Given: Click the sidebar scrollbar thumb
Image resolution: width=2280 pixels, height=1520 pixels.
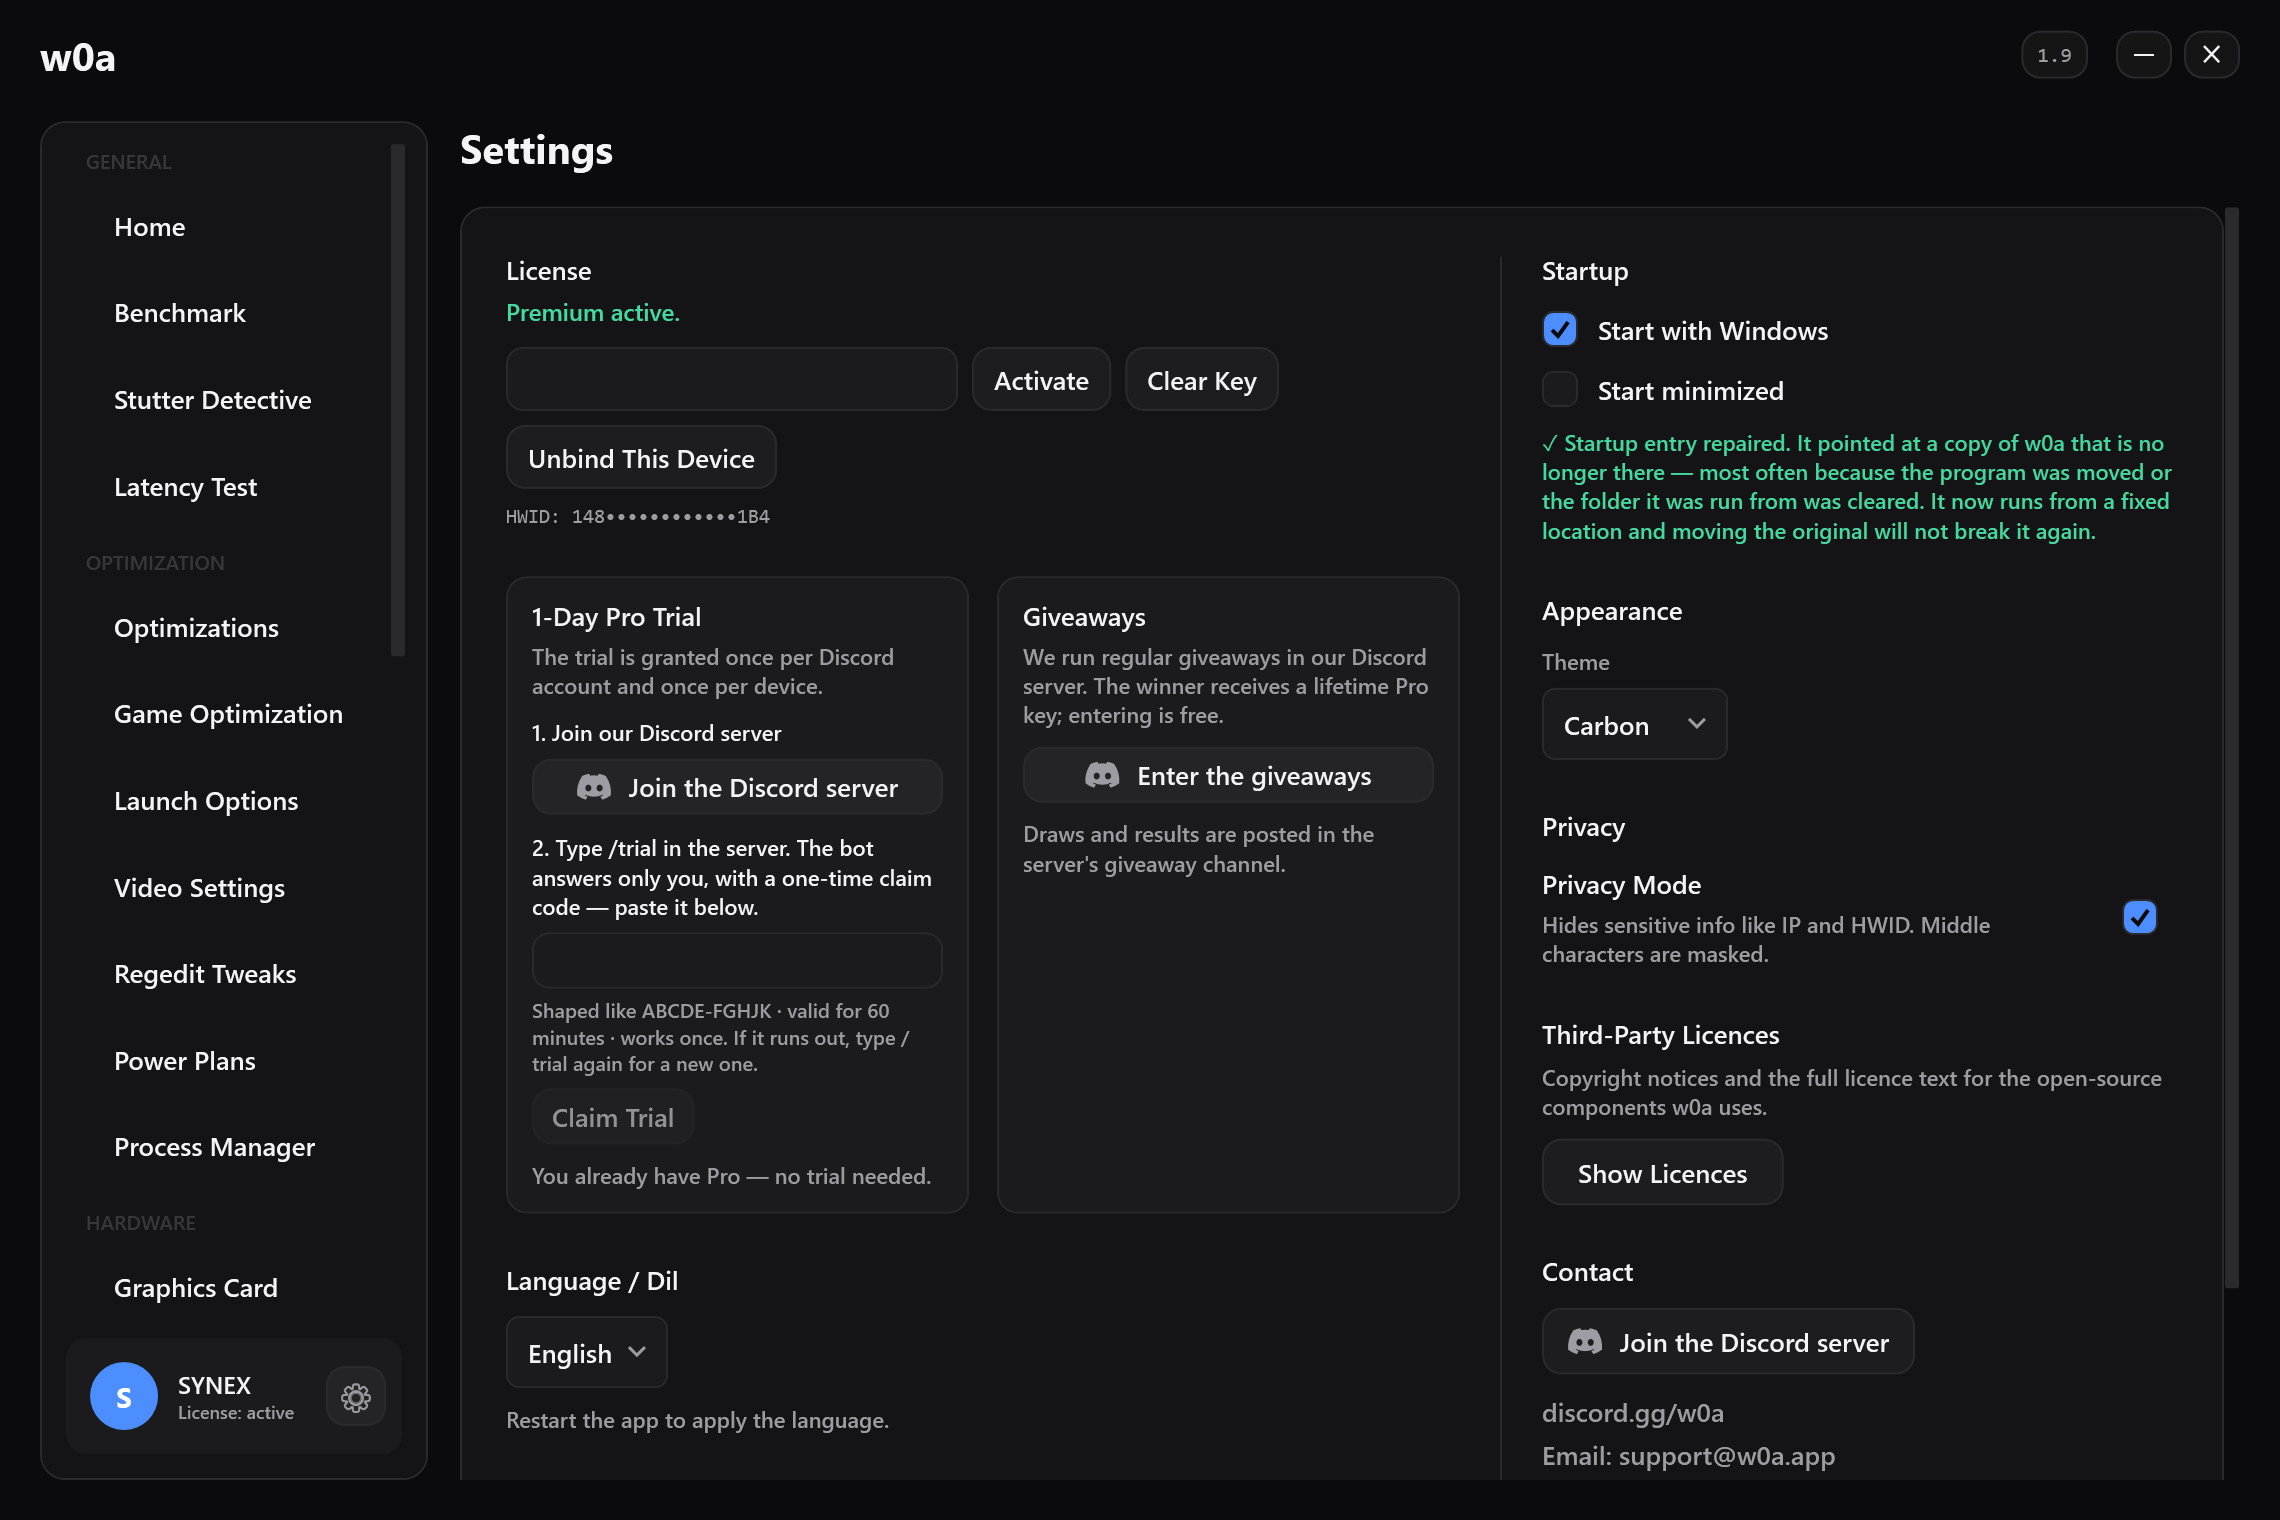Looking at the screenshot, I should (398, 400).
